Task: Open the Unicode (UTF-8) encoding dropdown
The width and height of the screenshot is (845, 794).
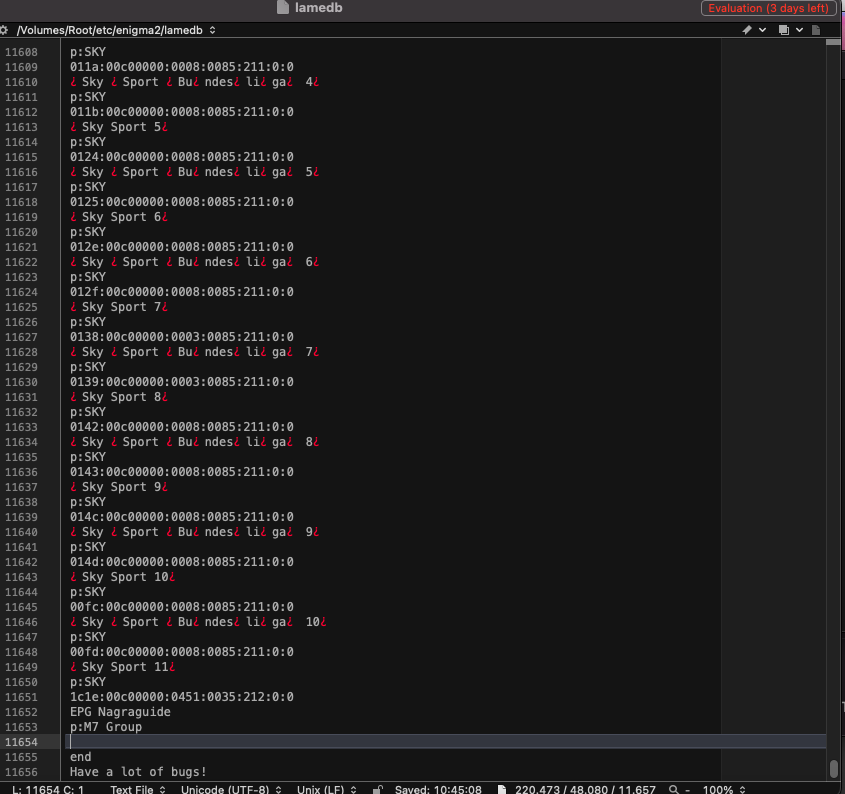Action: pyautogui.click(x=230, y=789)
